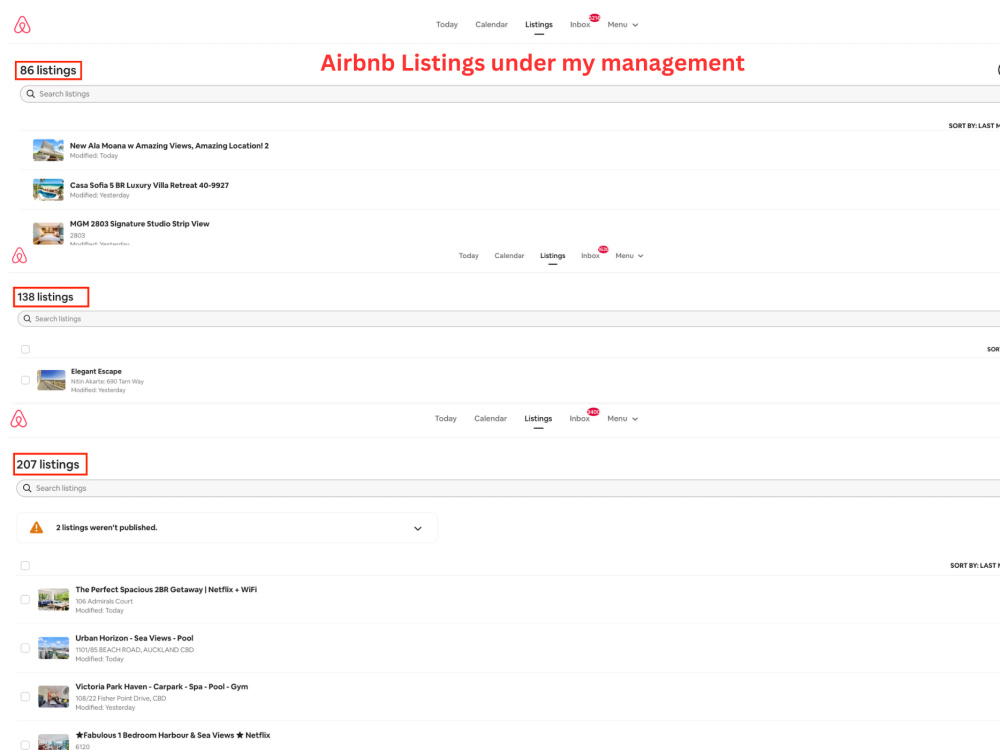Open Fabulous 1 Bedroom Harbour listing title
Image resolution: width=1000 pixels, height=750 pixels.
click(x=173, y=735)
